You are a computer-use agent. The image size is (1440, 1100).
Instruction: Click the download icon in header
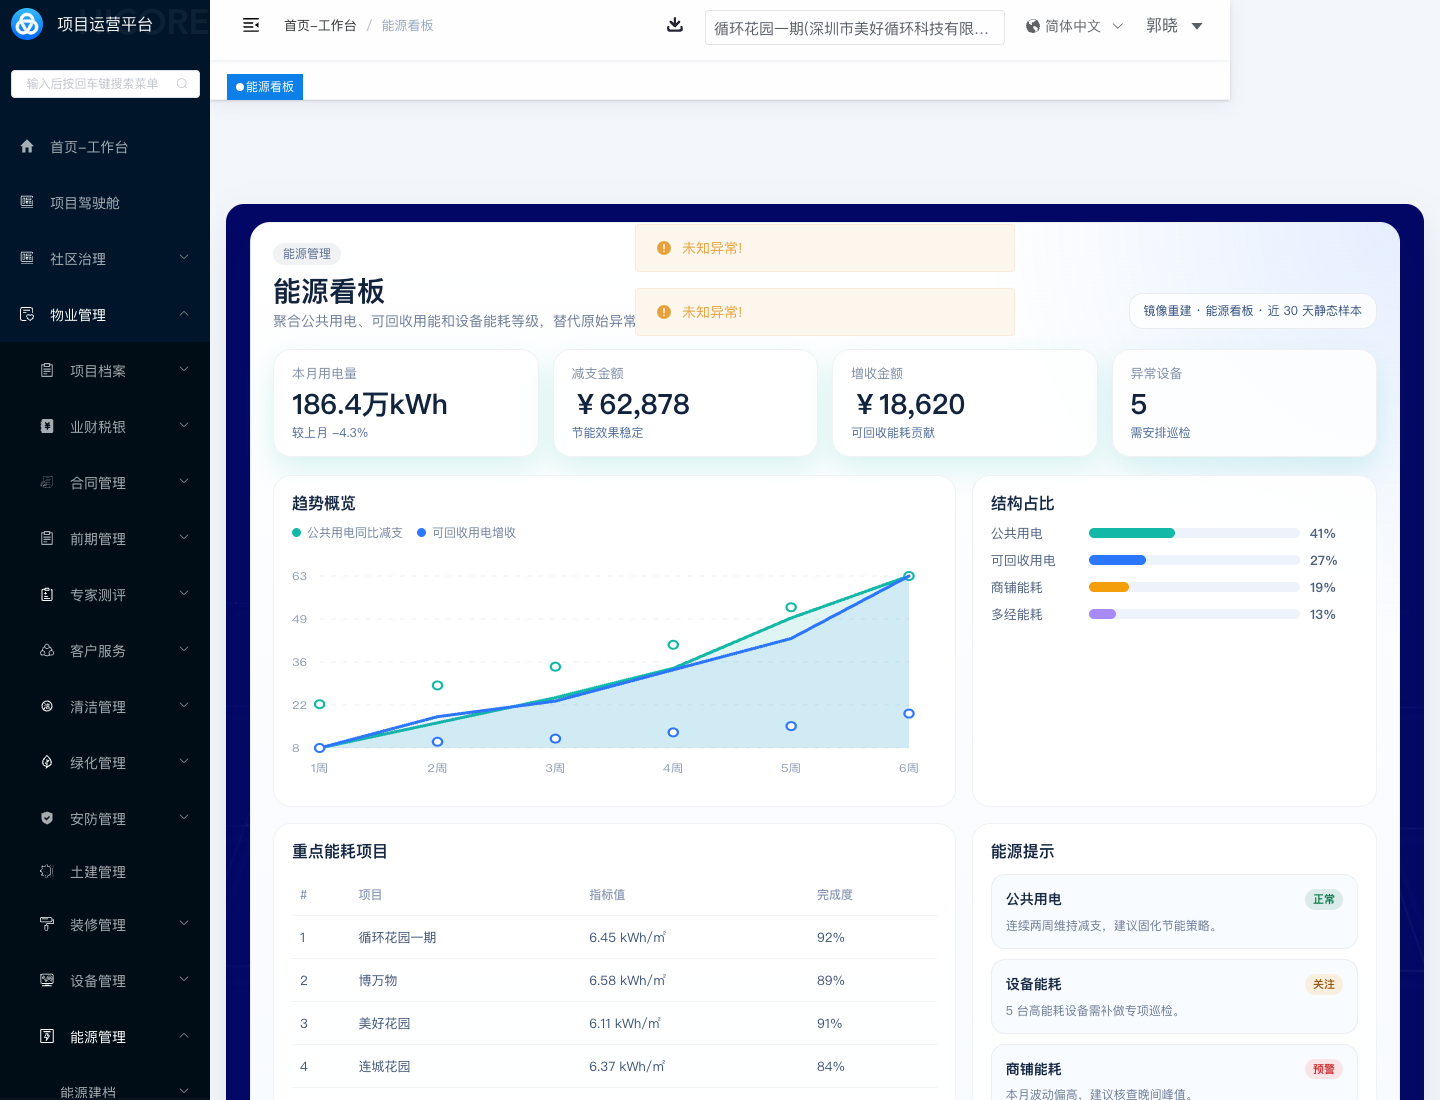point(675,25)
